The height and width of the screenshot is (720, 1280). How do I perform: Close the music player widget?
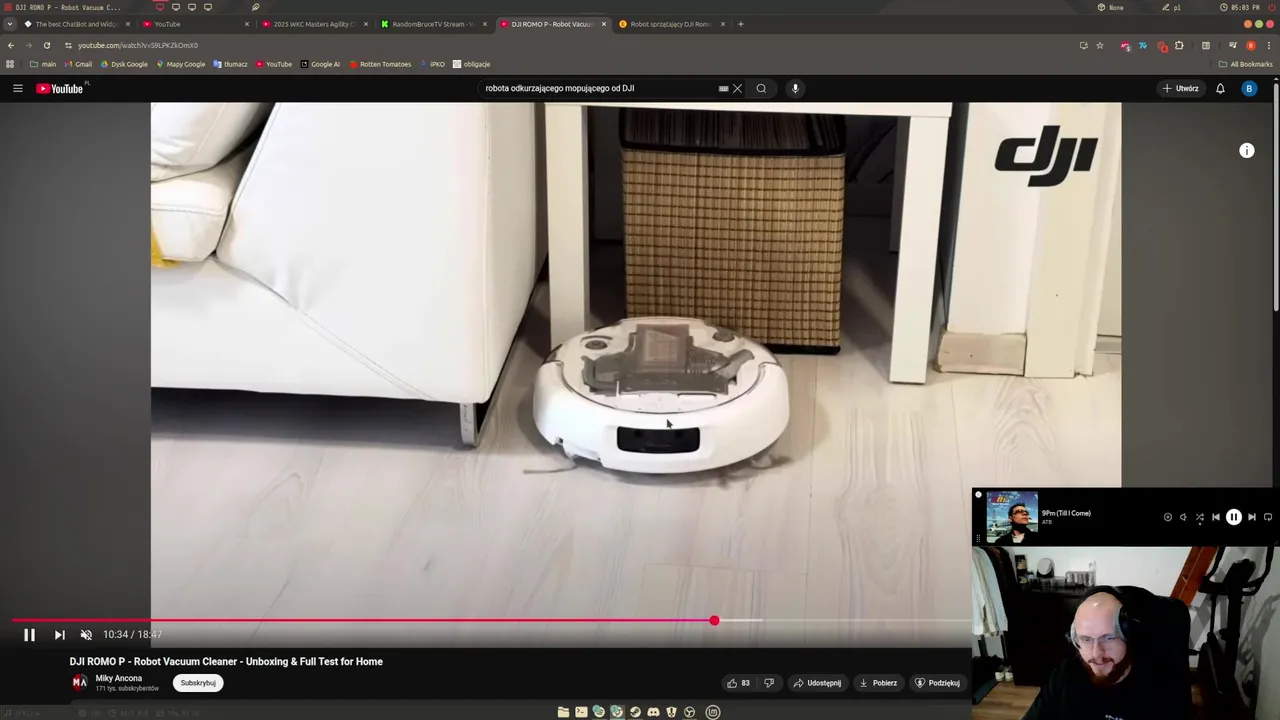978,495
